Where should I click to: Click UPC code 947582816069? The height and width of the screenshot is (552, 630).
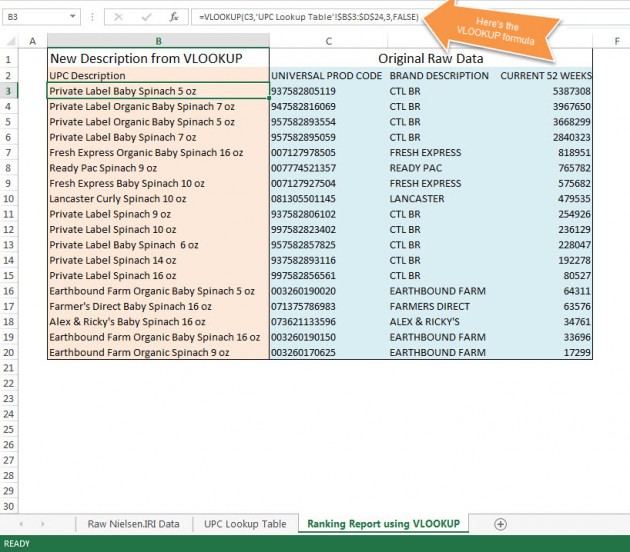(x=303, y=106)
